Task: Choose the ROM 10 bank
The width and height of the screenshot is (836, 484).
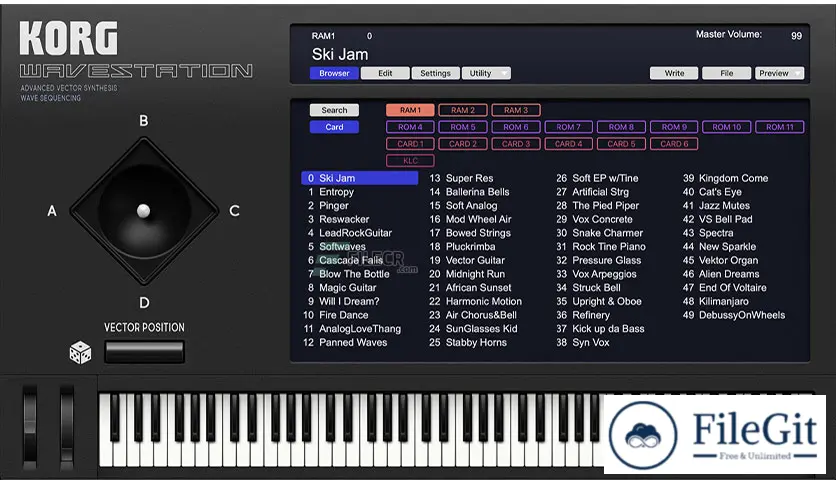Action: coord(727,127)
